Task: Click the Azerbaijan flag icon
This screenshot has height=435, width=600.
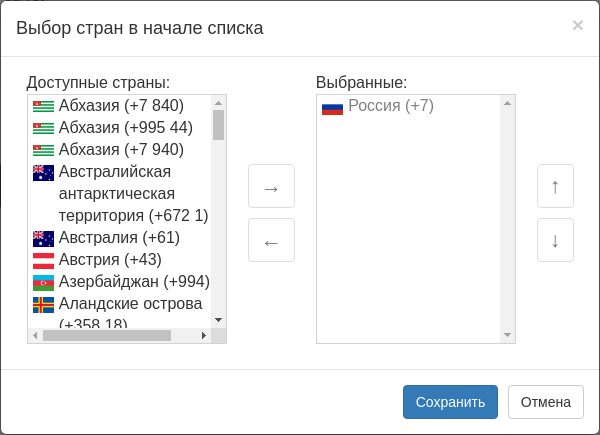Action: click(43, 282)
